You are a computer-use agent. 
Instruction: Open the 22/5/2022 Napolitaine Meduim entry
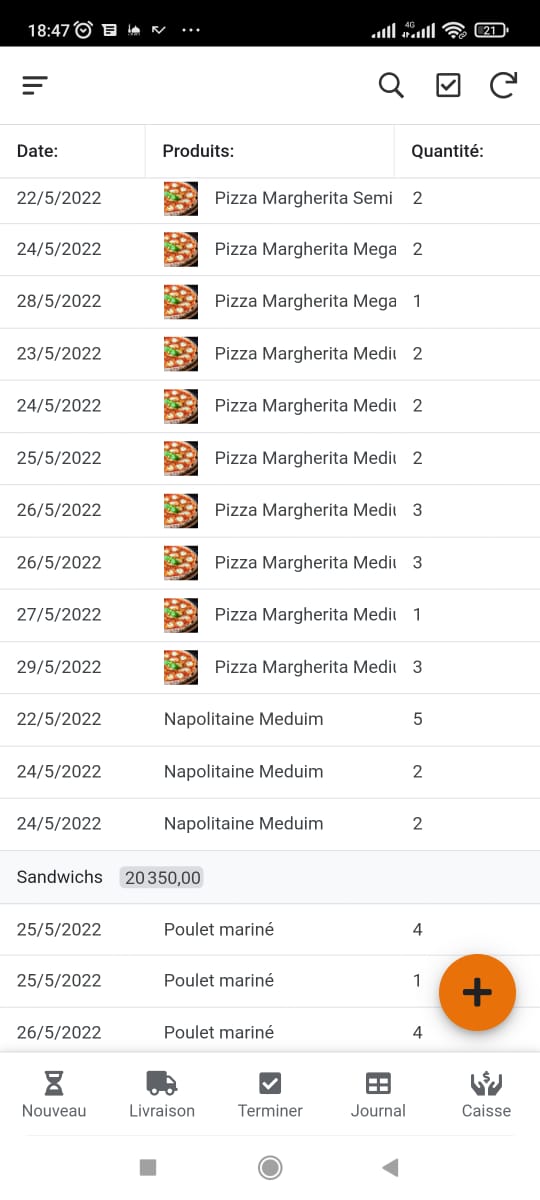270,719
